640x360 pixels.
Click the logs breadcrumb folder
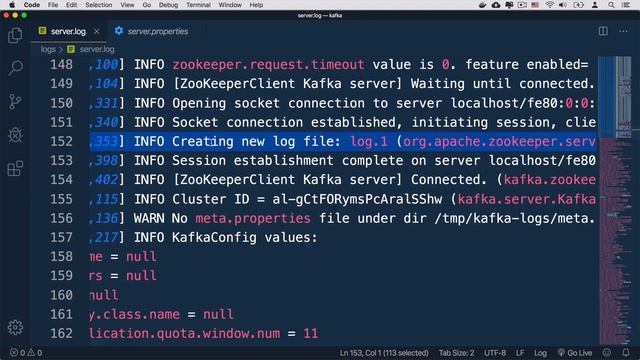(x=48, y=49)
